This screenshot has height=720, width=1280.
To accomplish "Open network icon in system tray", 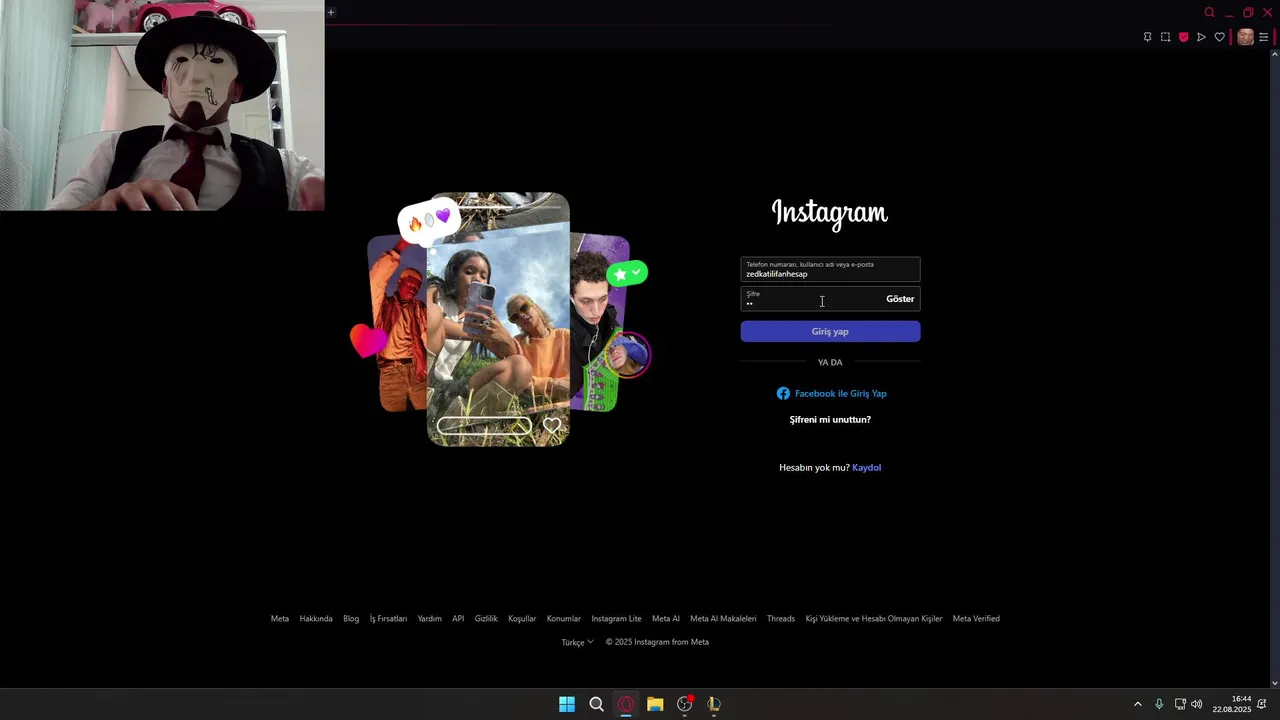I will coord(1180,704).
